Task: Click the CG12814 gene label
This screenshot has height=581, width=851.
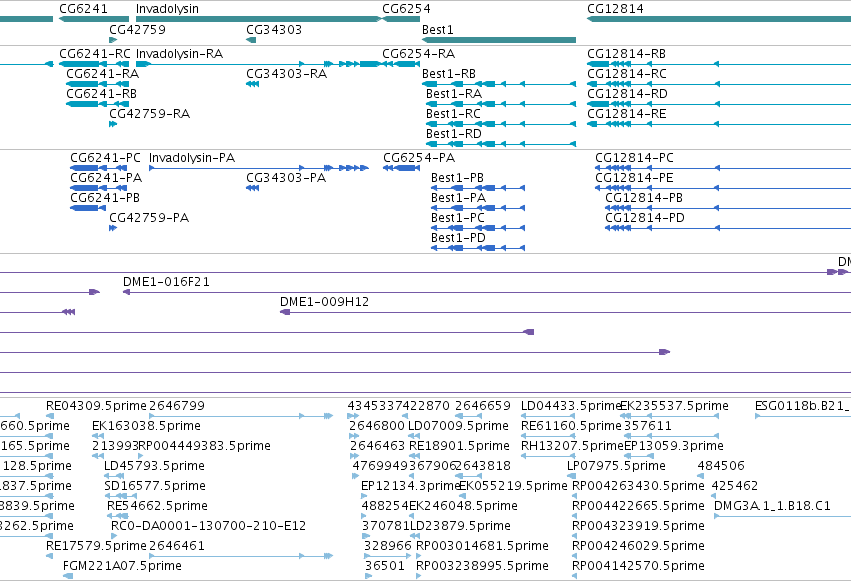Action: (x=615, y=9)
